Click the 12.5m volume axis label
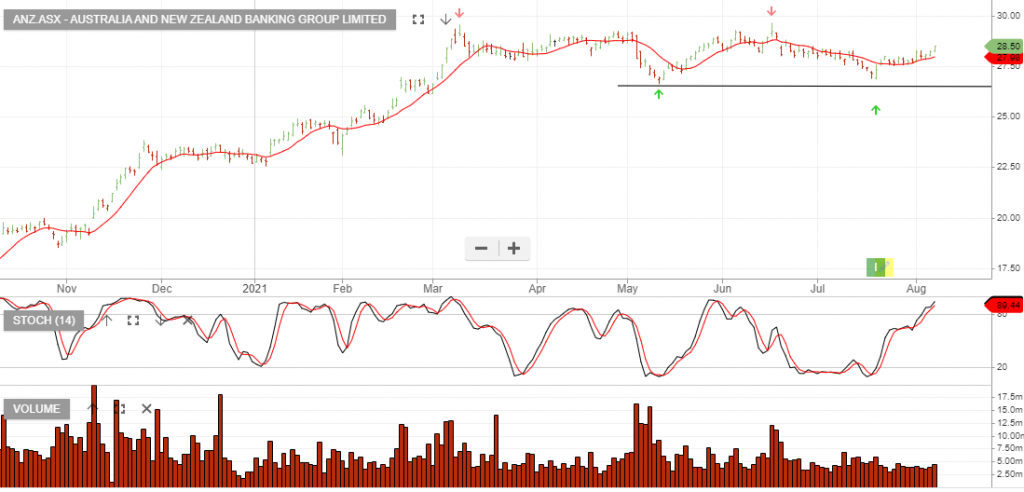1024x492 pixels. click(x=1008, y=422)
